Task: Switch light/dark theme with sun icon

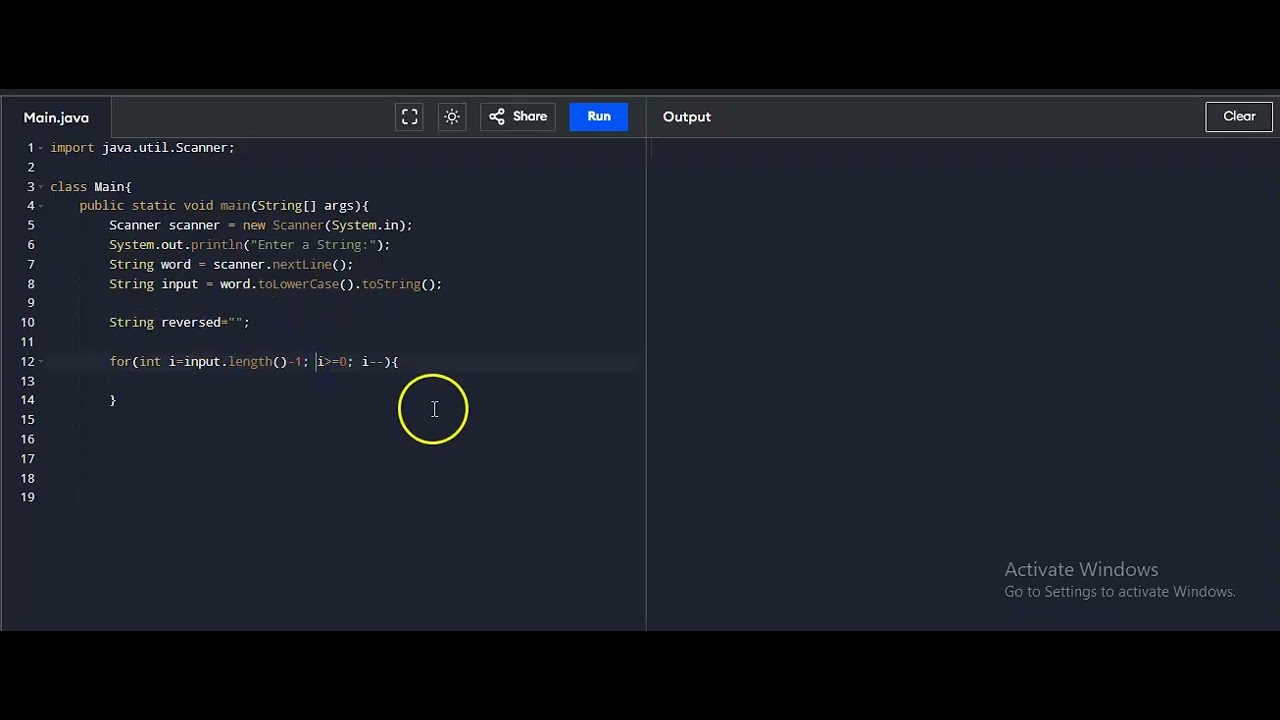Action: coord(452,117)
